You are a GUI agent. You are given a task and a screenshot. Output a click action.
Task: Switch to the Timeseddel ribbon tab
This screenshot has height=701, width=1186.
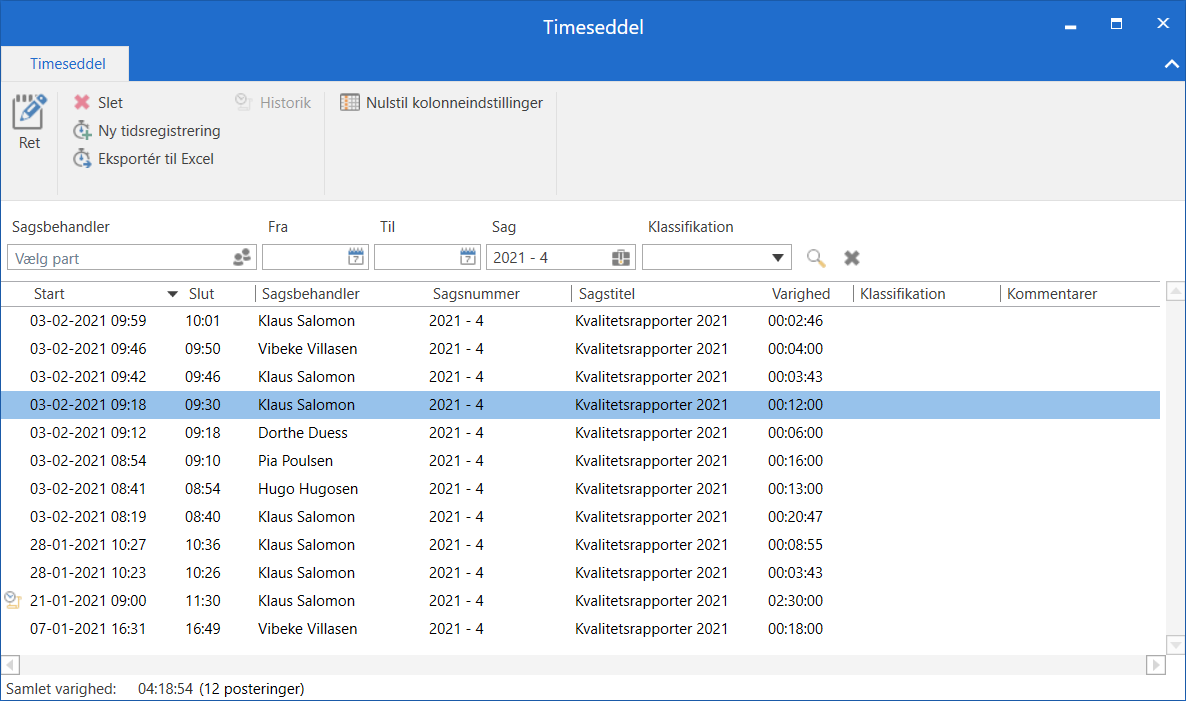tap(67, 64)
